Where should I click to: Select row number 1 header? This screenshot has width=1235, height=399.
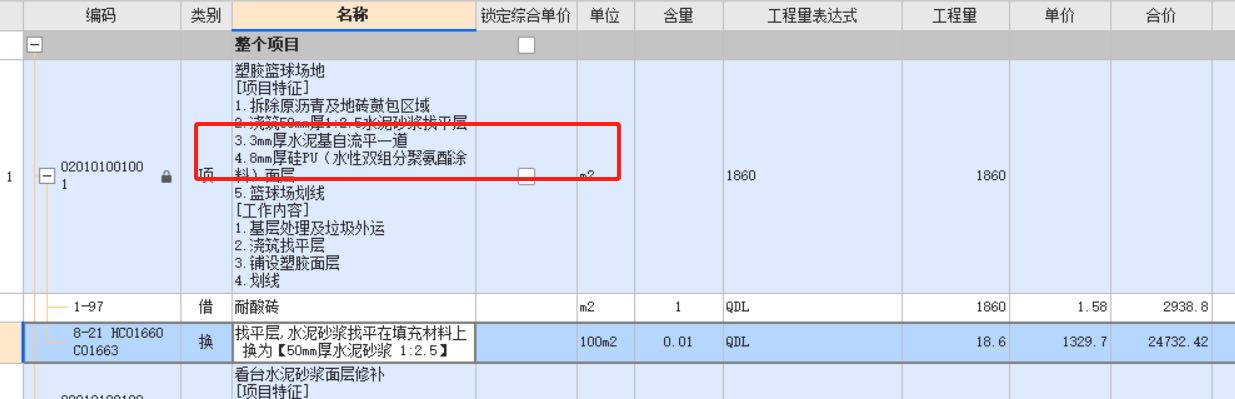coord(10,176)
